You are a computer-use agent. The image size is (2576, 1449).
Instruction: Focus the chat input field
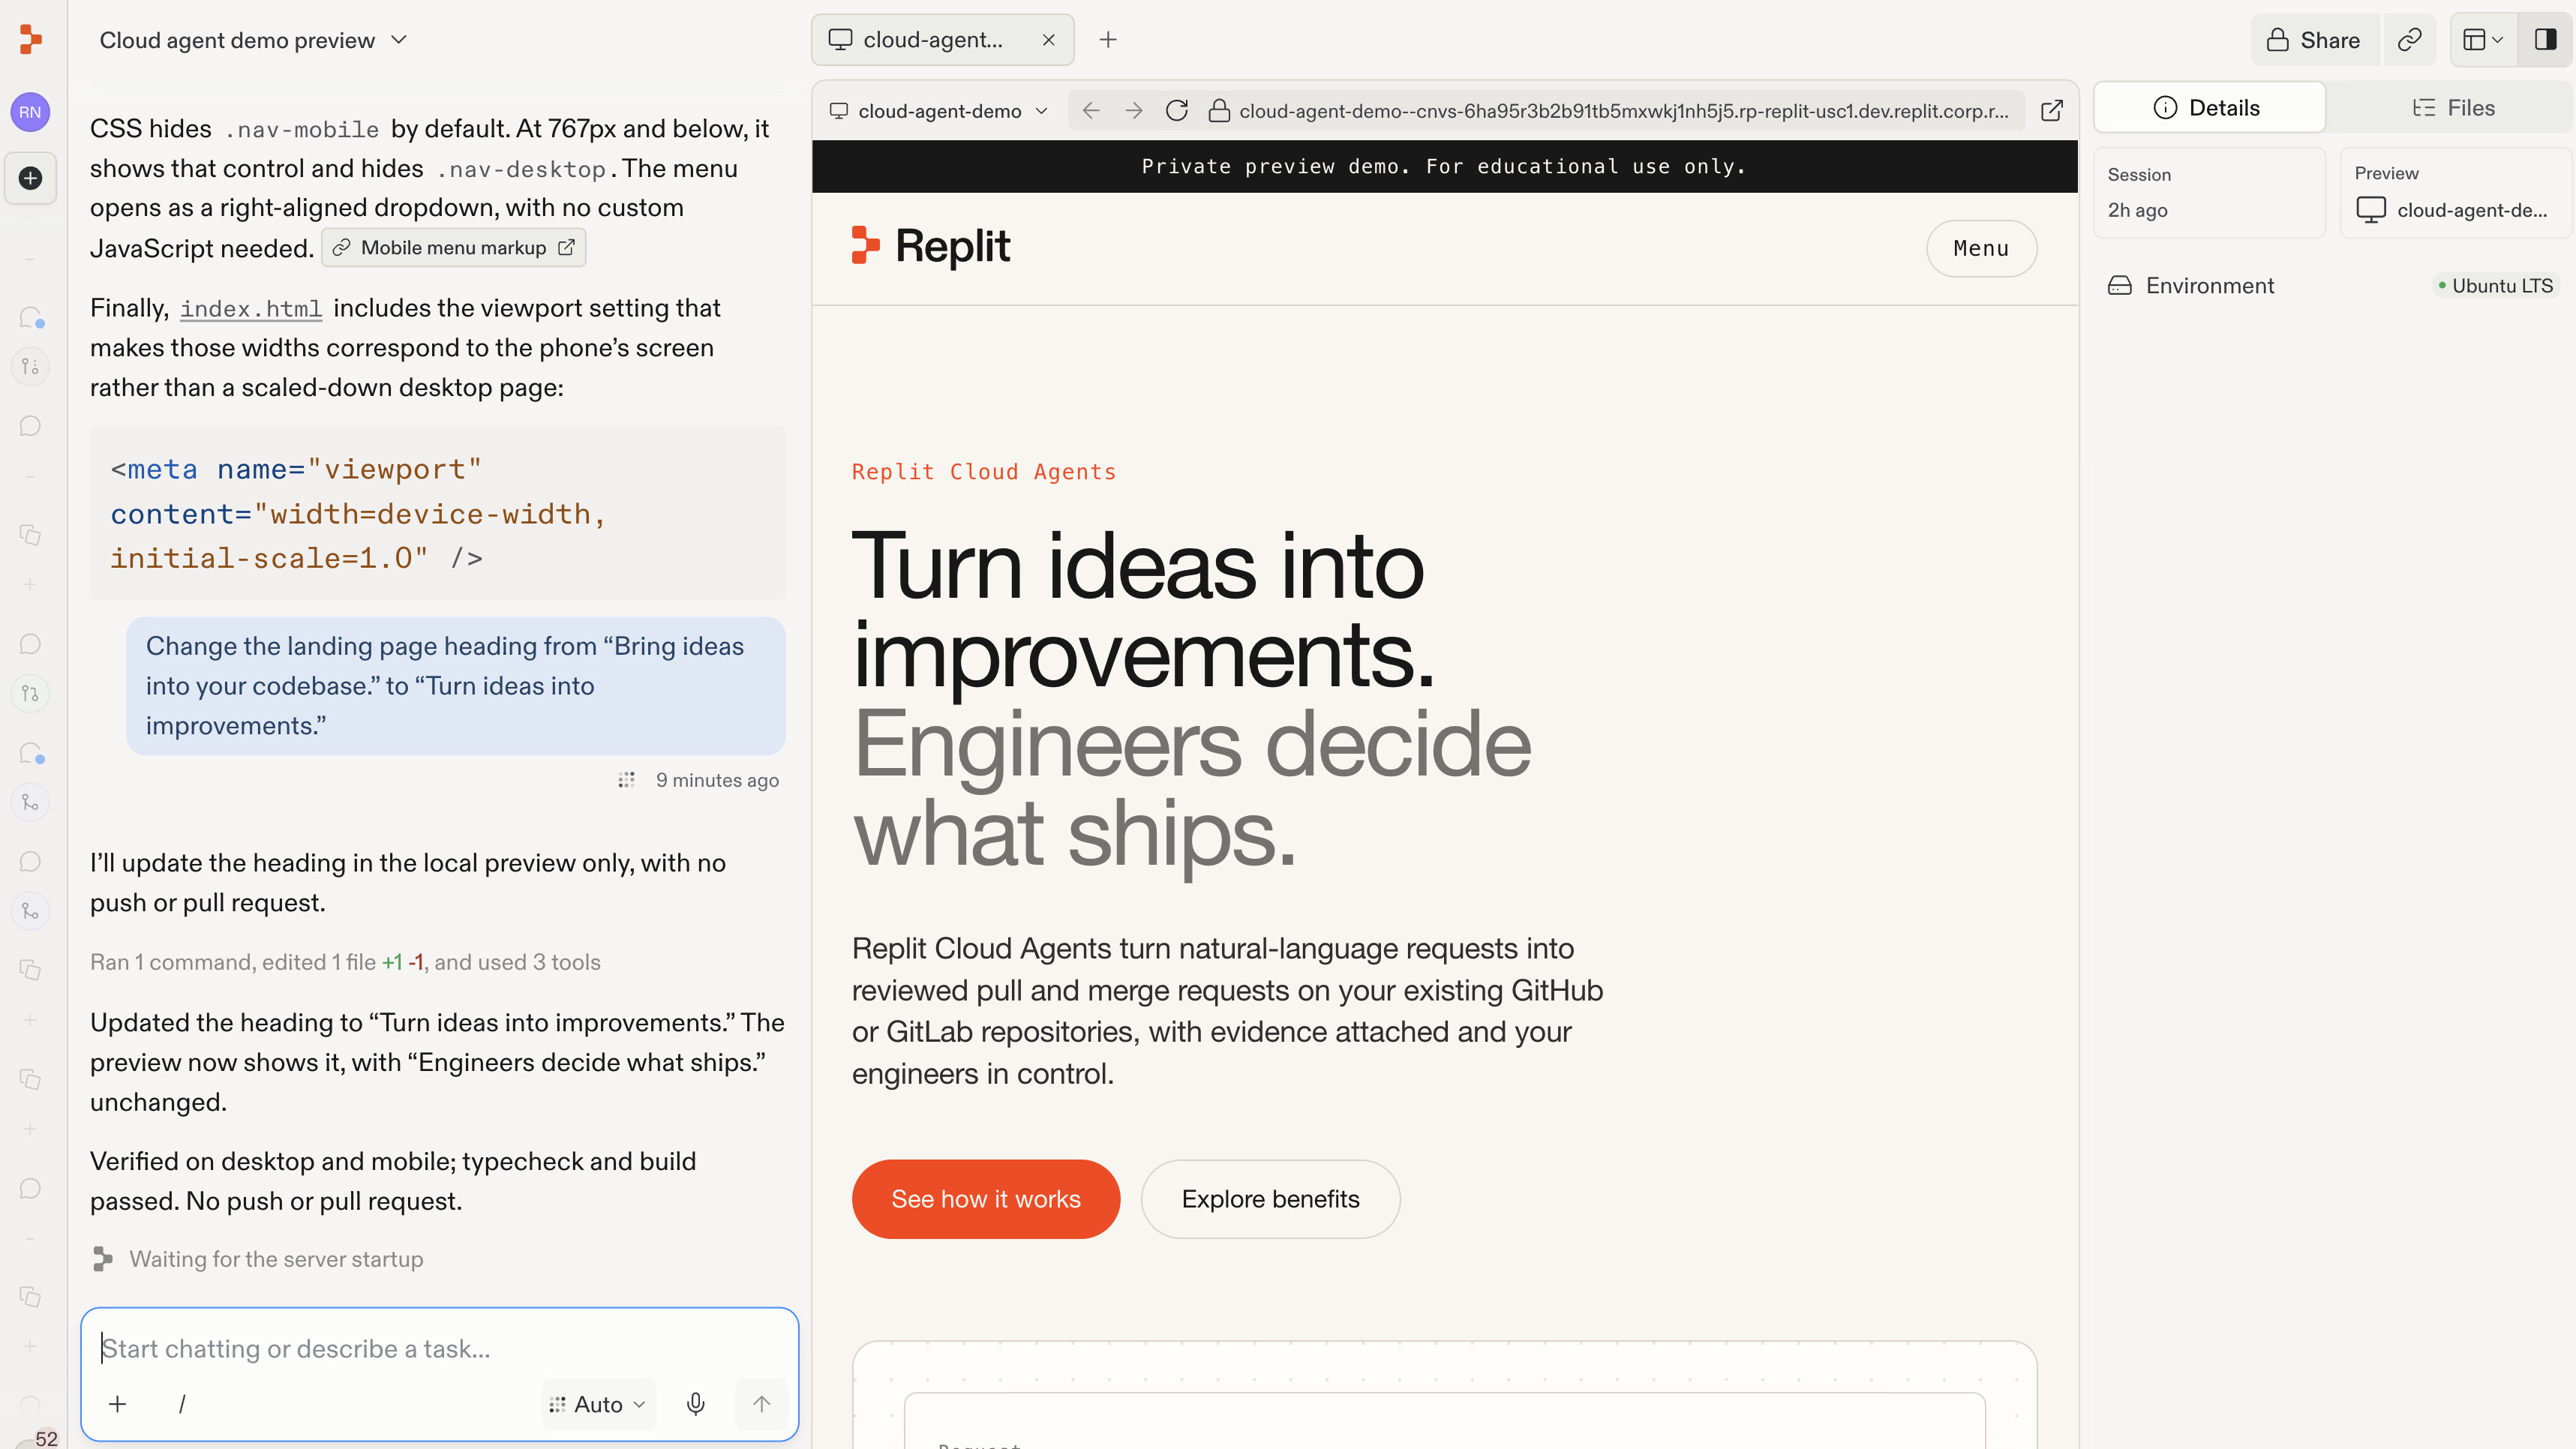(x=440, y=1348)
